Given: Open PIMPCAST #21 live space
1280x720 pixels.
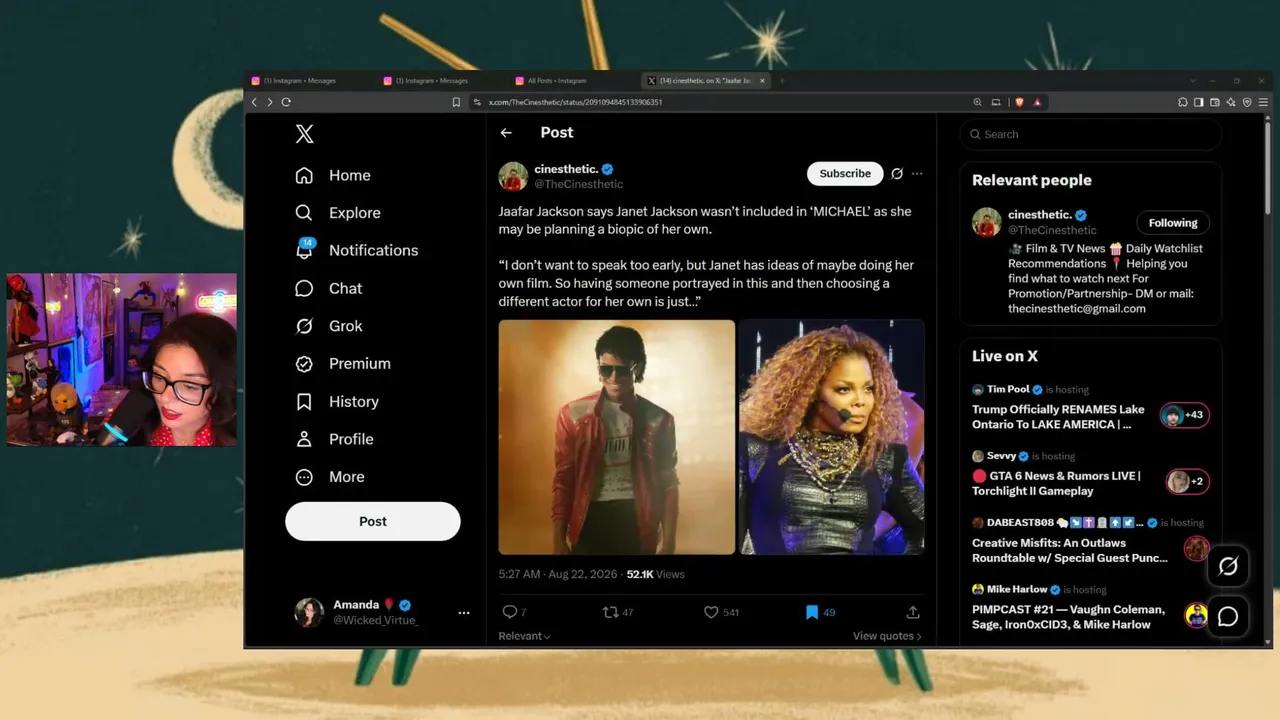Looking at the screenshot, I should coord(1090,609).
